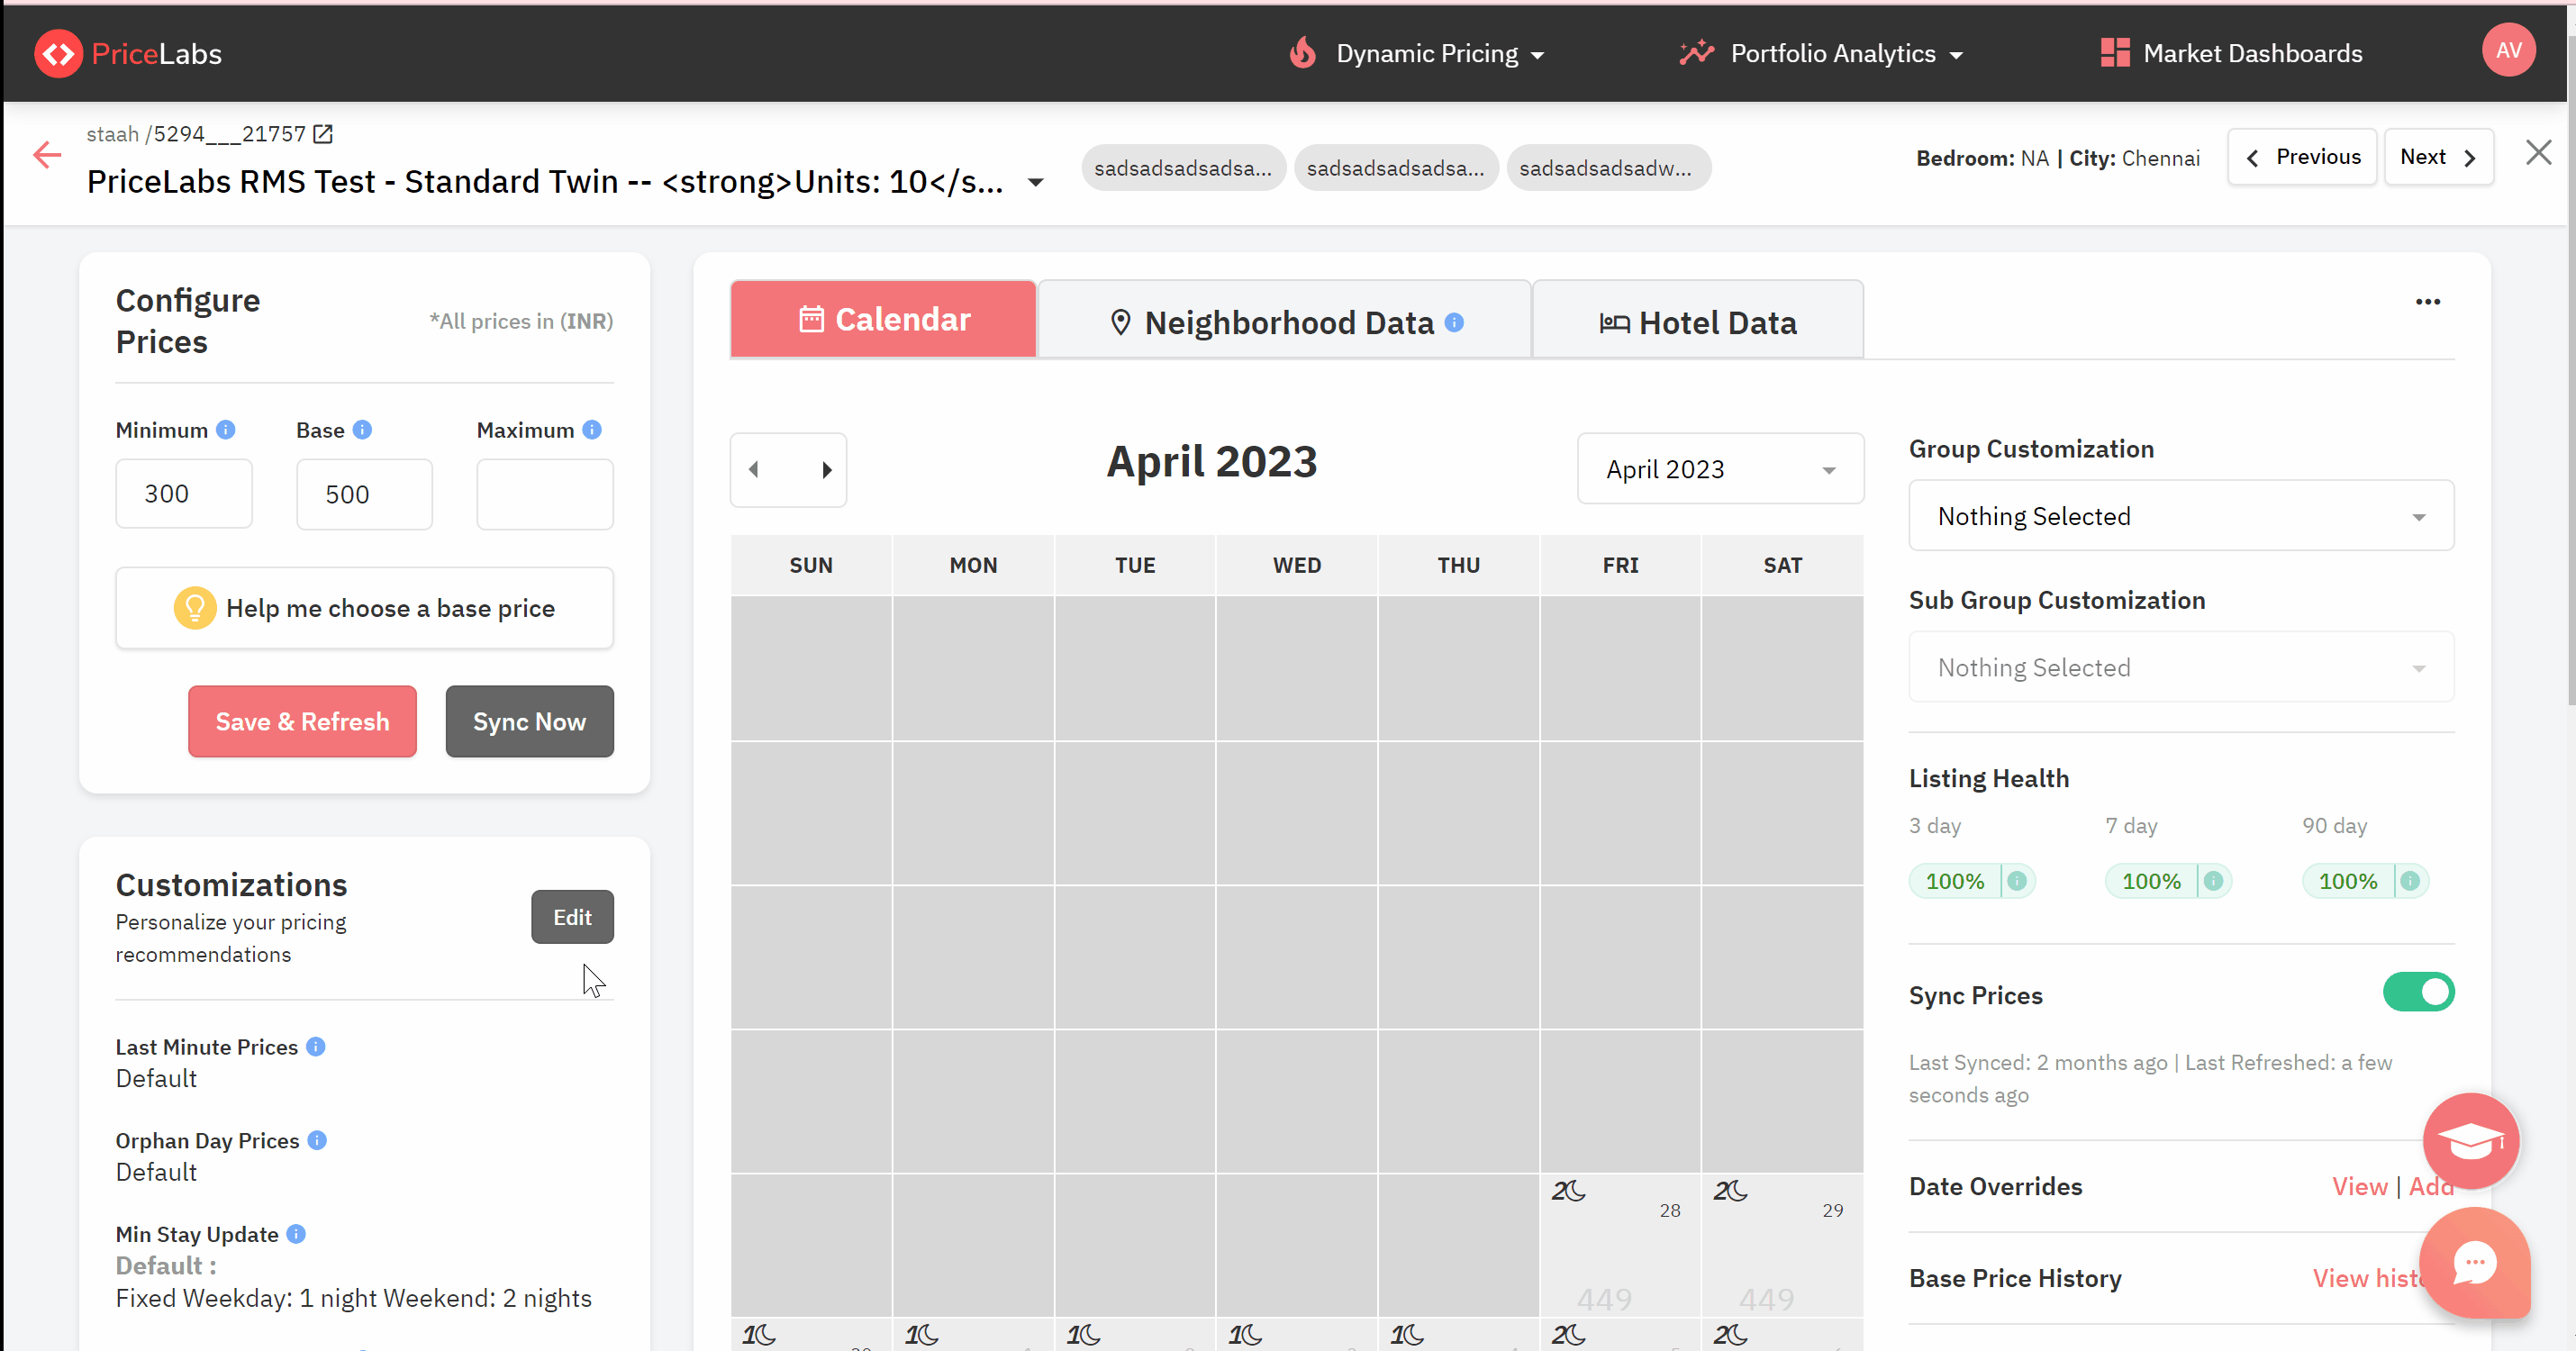Image resolution: width=2576 pixels, height=1351 pixels.
Task: Click the Customizations Edit button
Action: [572, 917]
